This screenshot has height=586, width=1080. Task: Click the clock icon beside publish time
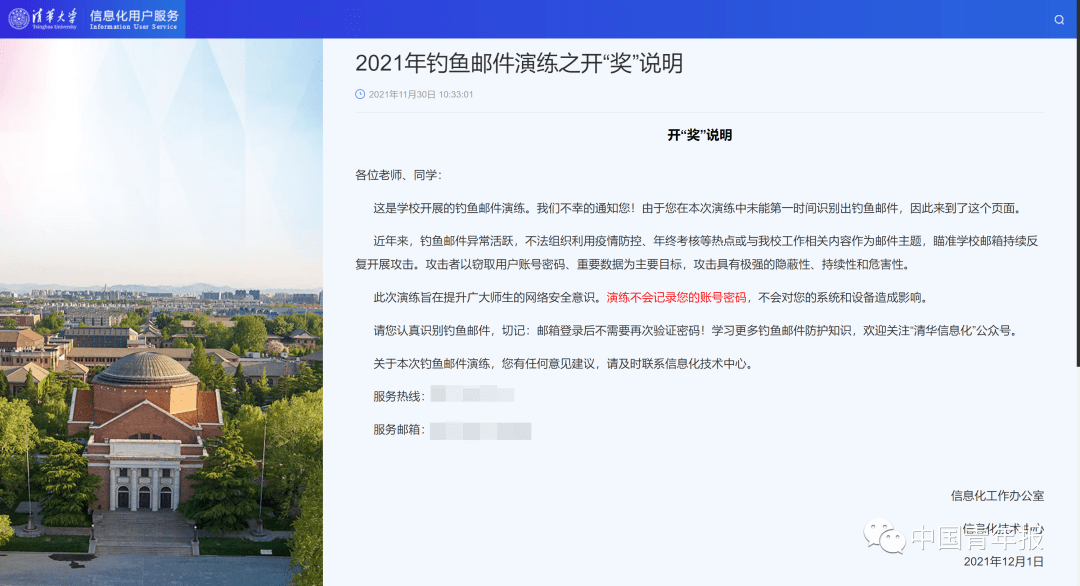(x=360, y=94)
